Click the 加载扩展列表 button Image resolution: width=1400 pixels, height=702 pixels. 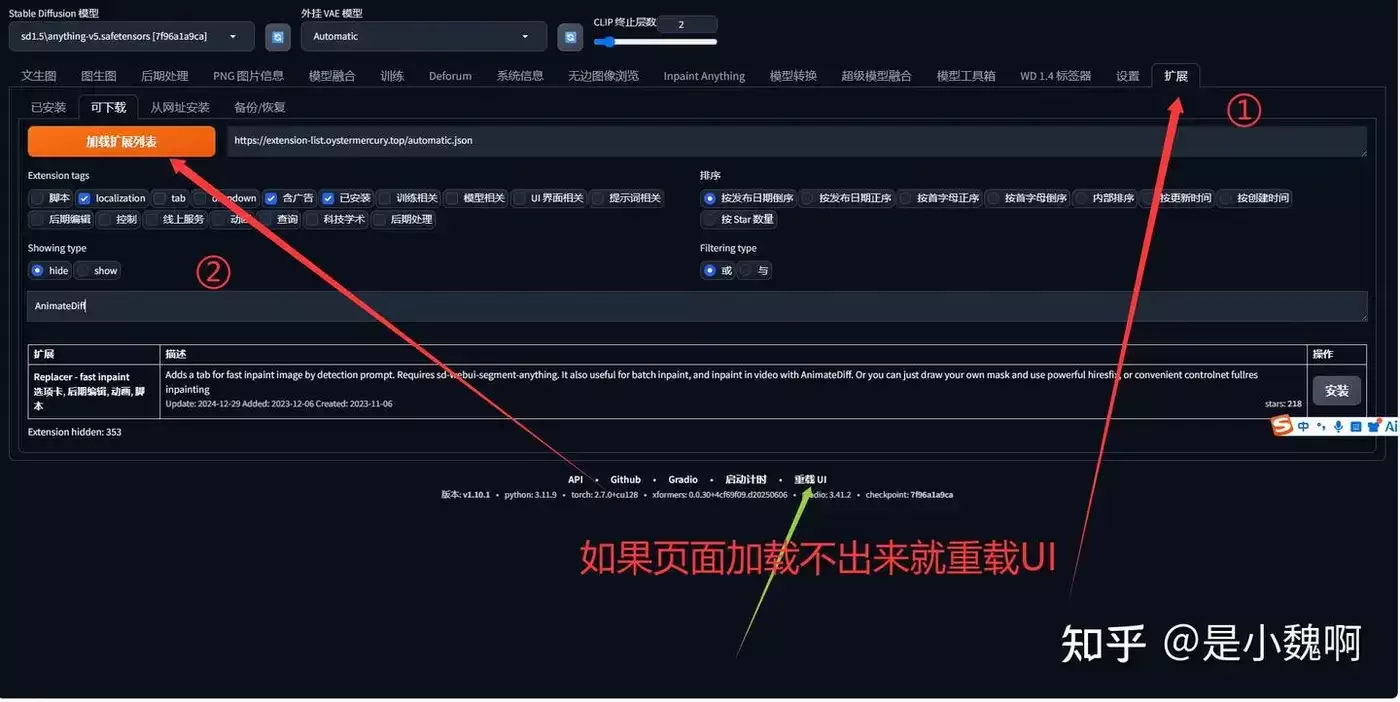(x=121, y=142)
